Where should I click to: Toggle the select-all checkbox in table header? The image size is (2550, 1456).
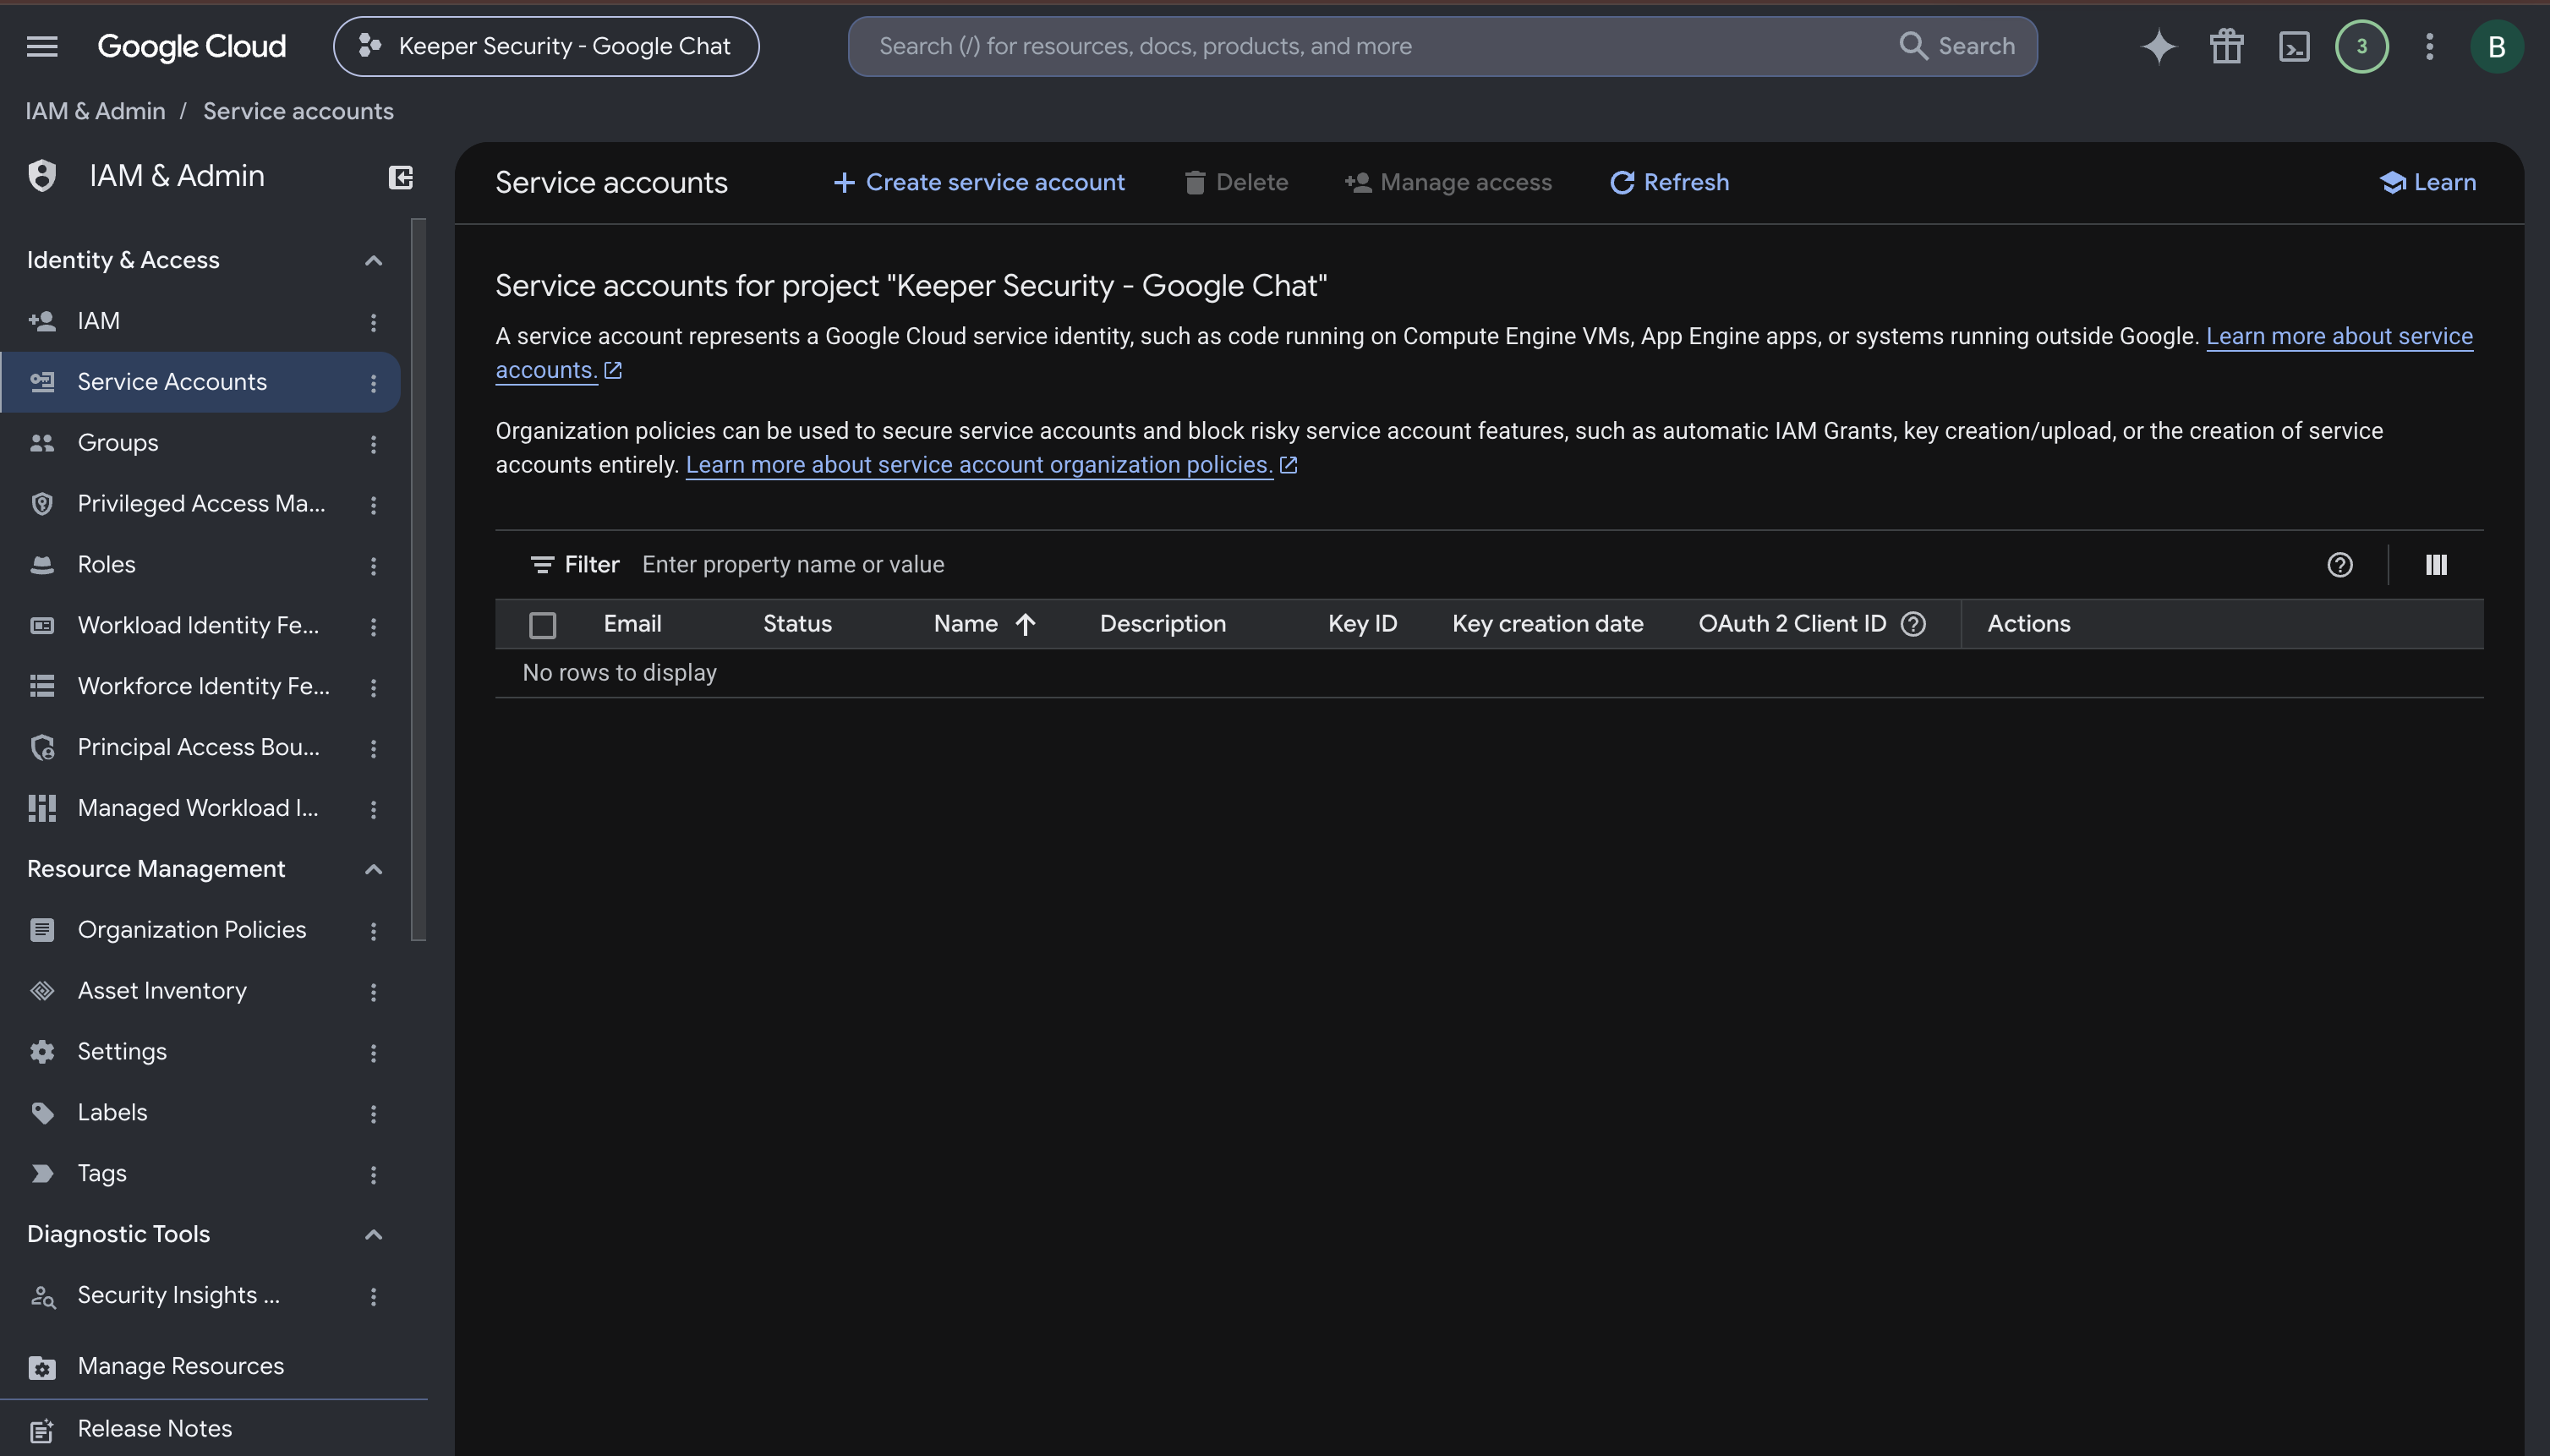[x=542, y=625]
